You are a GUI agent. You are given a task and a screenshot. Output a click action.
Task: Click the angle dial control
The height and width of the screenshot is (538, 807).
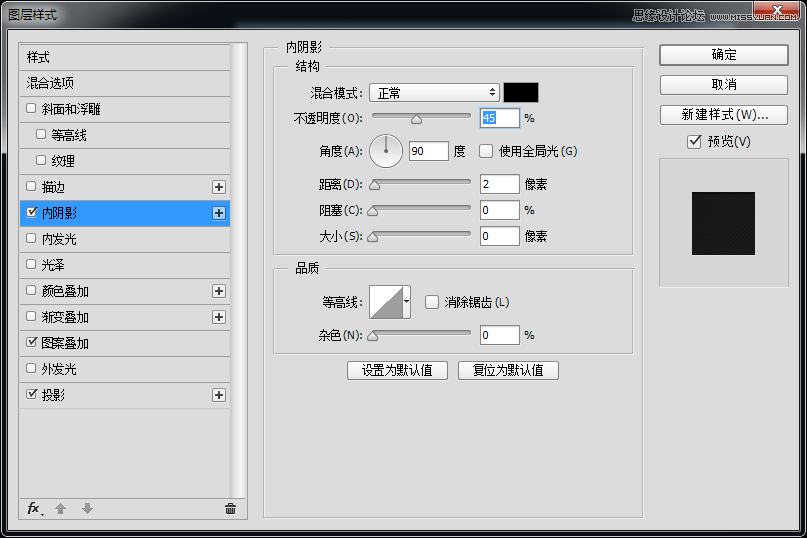click(385, 151)
